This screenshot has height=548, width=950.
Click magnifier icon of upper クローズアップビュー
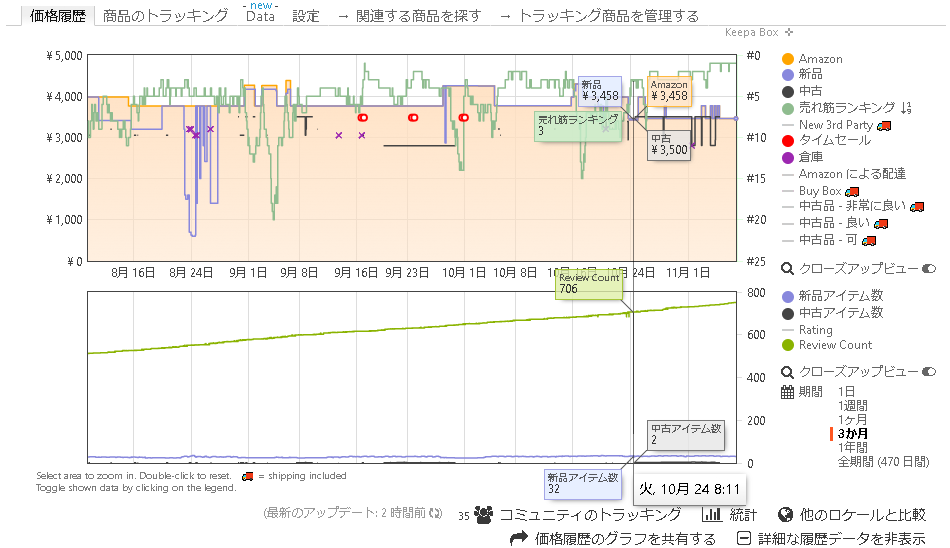787,269
